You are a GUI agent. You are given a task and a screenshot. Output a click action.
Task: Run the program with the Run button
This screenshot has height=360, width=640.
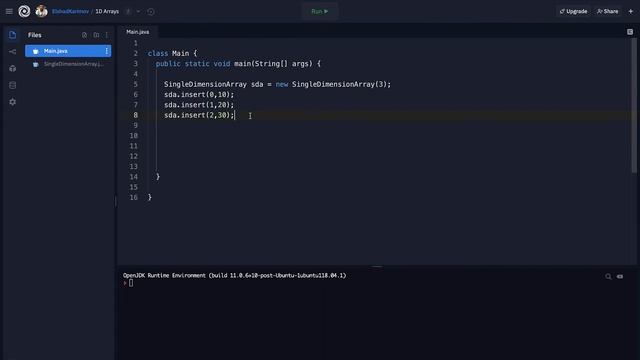coord(320,11)
